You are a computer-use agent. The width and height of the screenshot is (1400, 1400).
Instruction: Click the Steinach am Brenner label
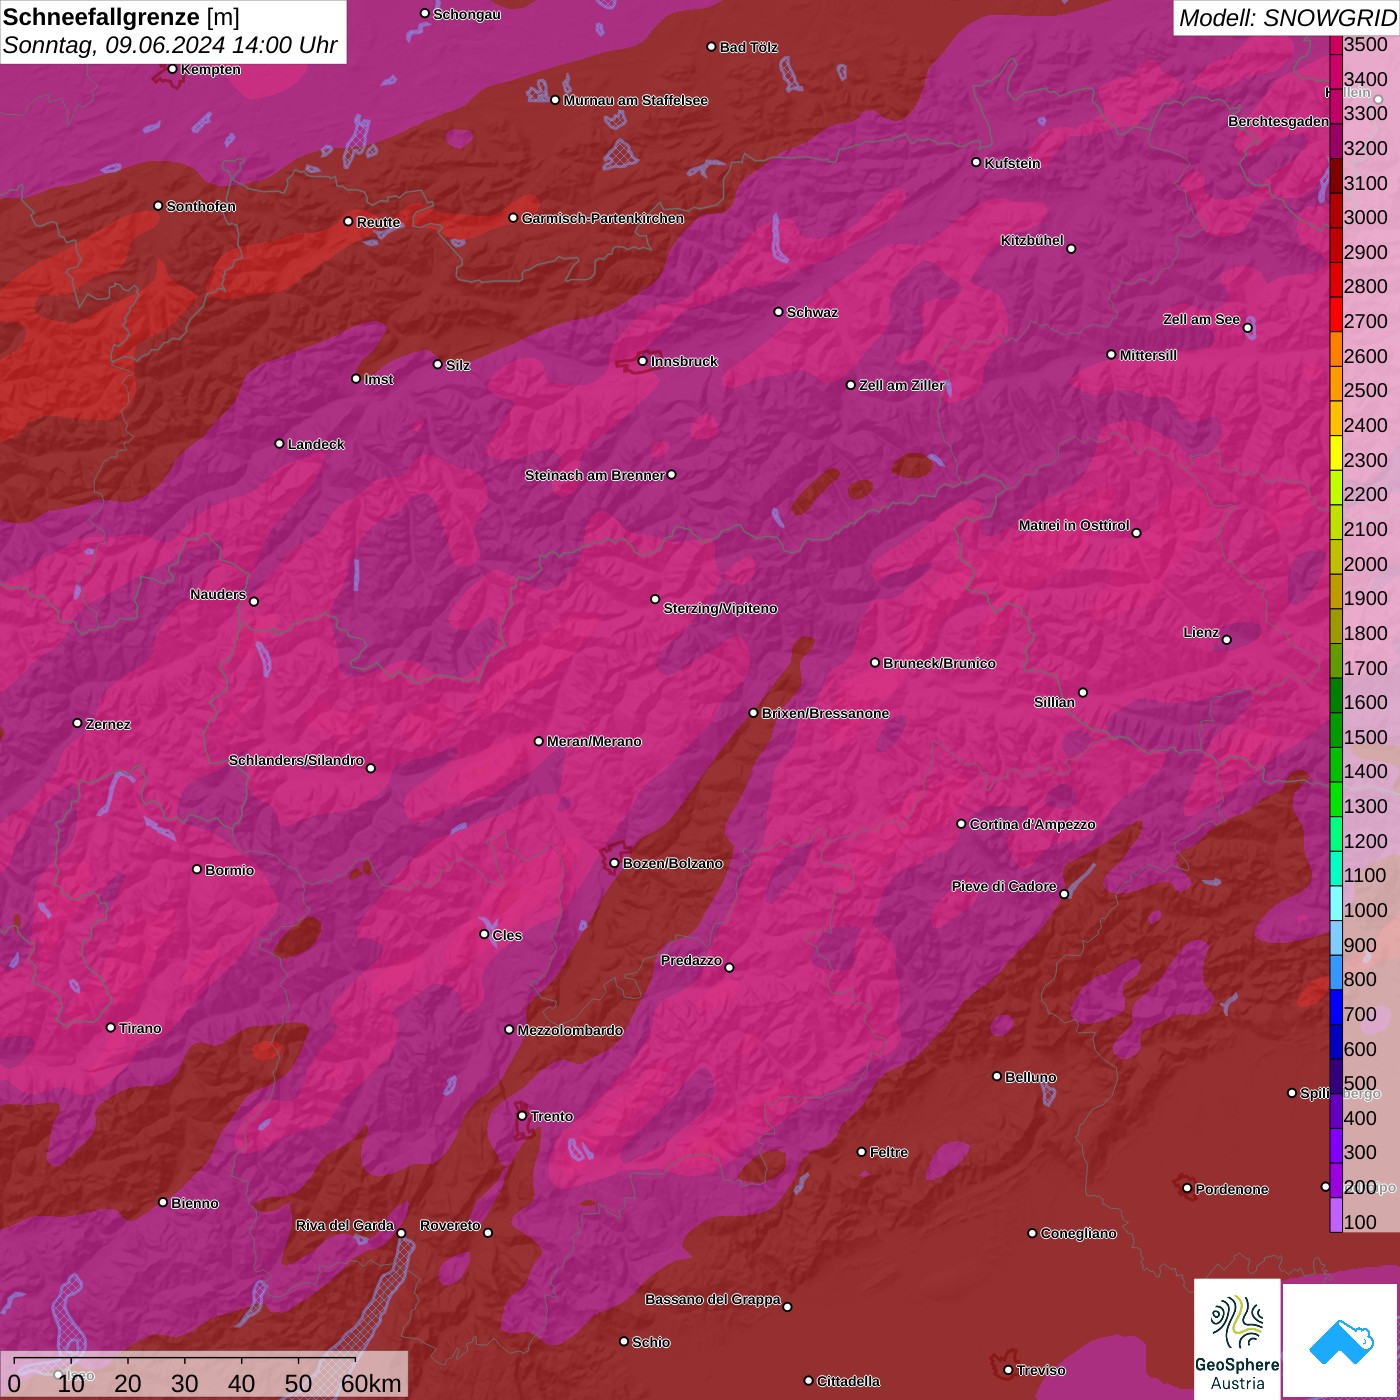pyautogui.click(x=594, y=475)
